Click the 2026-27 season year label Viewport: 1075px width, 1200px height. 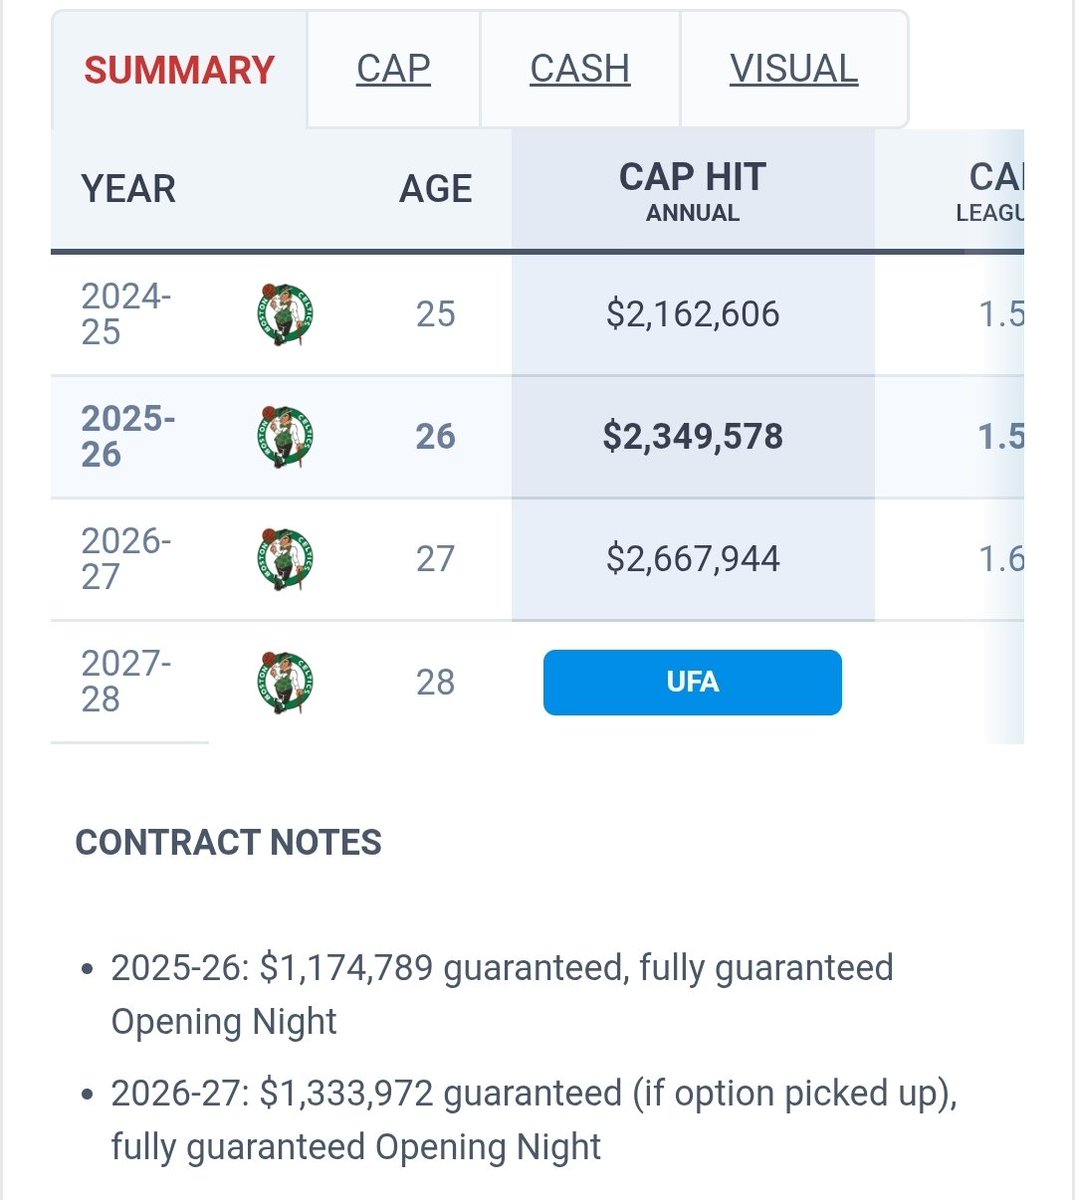tap(126, 559)
